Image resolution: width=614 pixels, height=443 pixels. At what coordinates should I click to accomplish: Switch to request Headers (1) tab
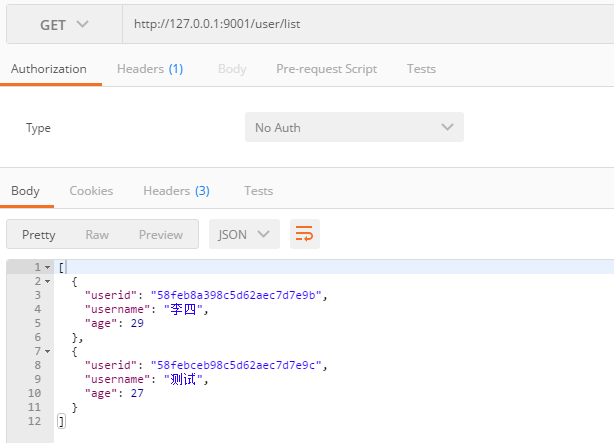150,69
